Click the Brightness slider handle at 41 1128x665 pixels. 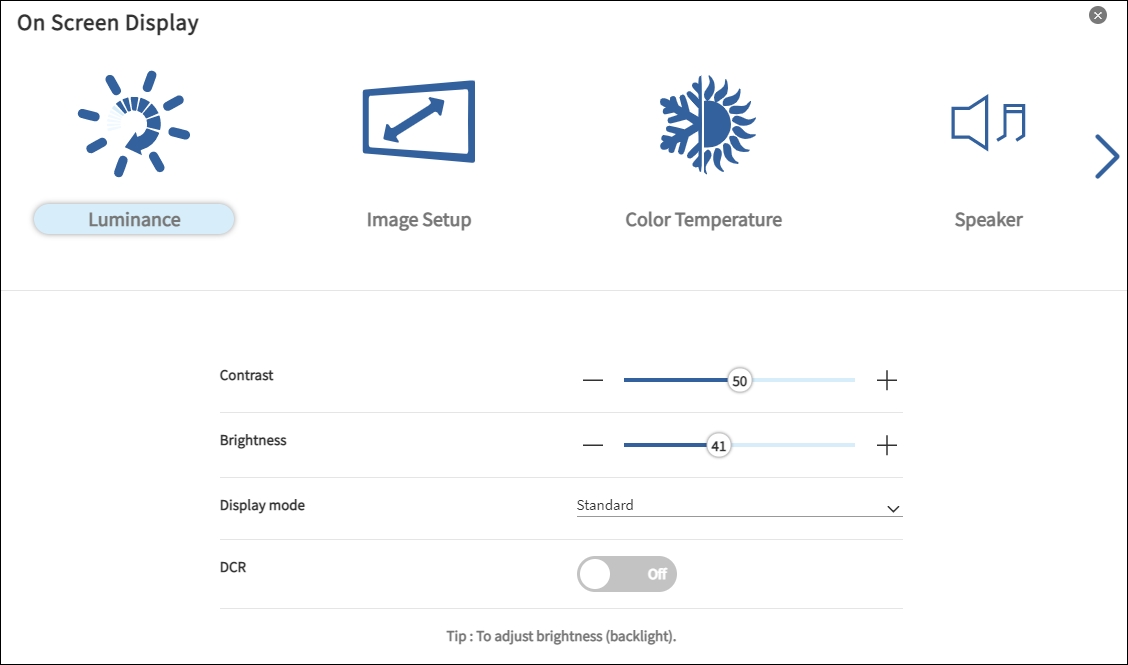pyautogui.click(x=718, y=445)
